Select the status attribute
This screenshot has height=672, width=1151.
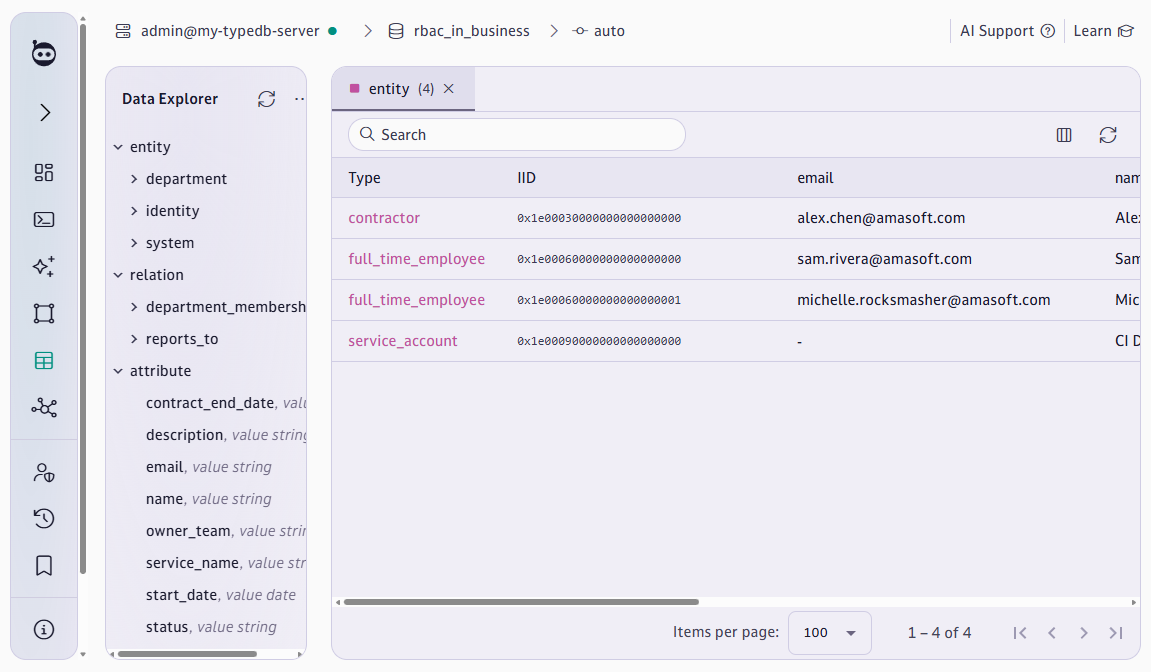[167, 627]
